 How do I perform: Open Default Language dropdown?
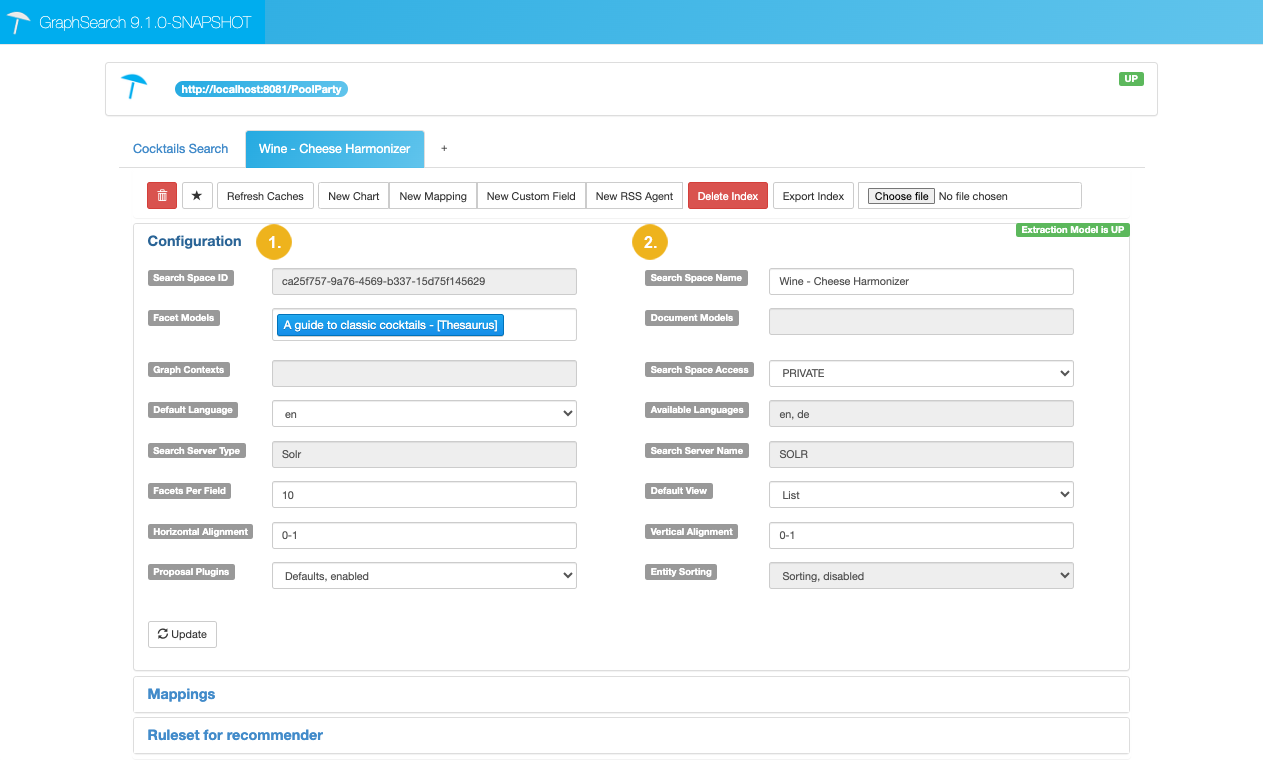click(424, 413)
